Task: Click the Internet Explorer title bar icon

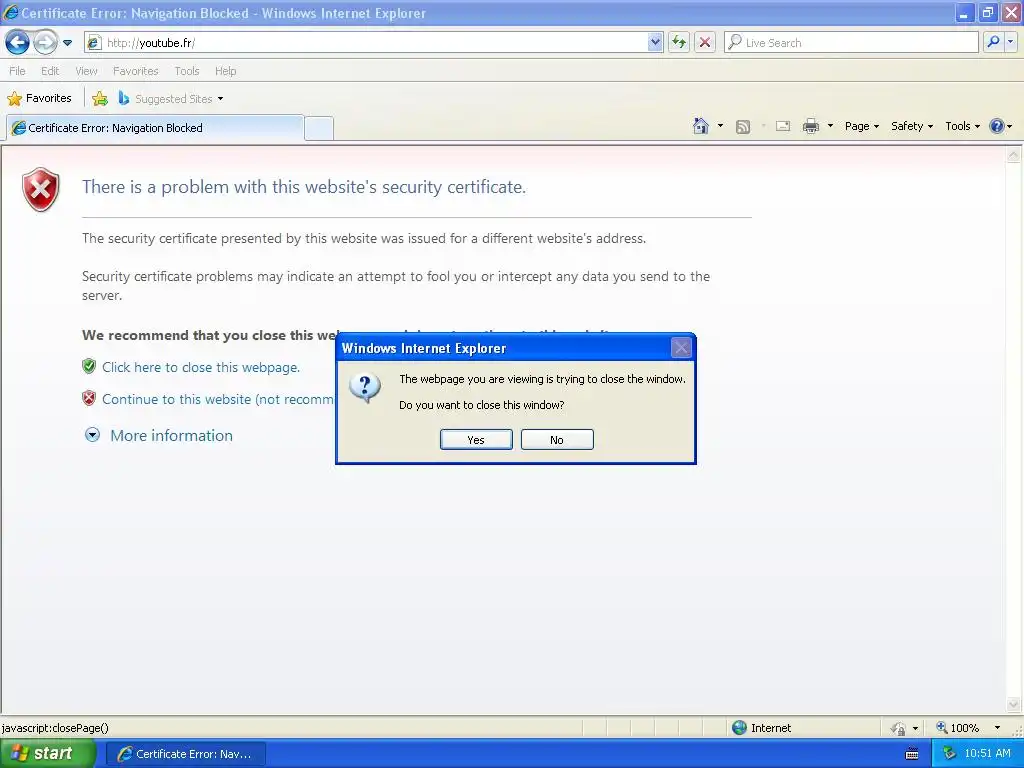Action: [11, 12]
